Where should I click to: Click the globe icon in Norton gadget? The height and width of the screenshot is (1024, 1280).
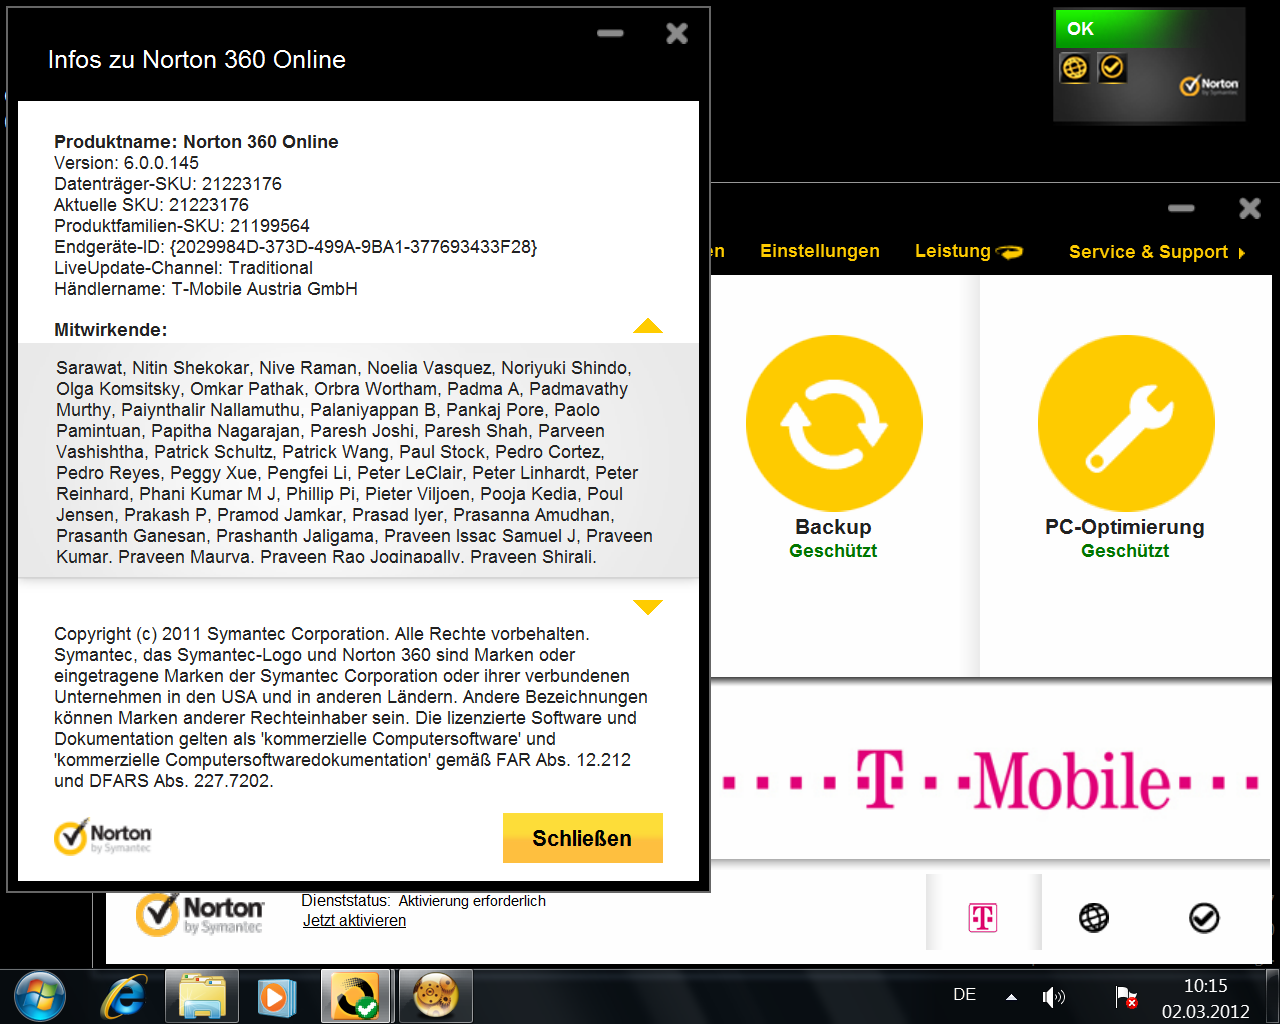pos(1075,68)
